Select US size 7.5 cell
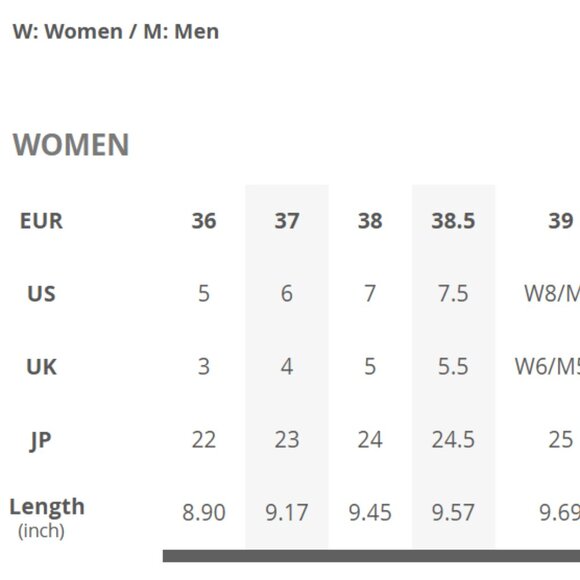The image size is (580, 580). click(x=453, y=294)
